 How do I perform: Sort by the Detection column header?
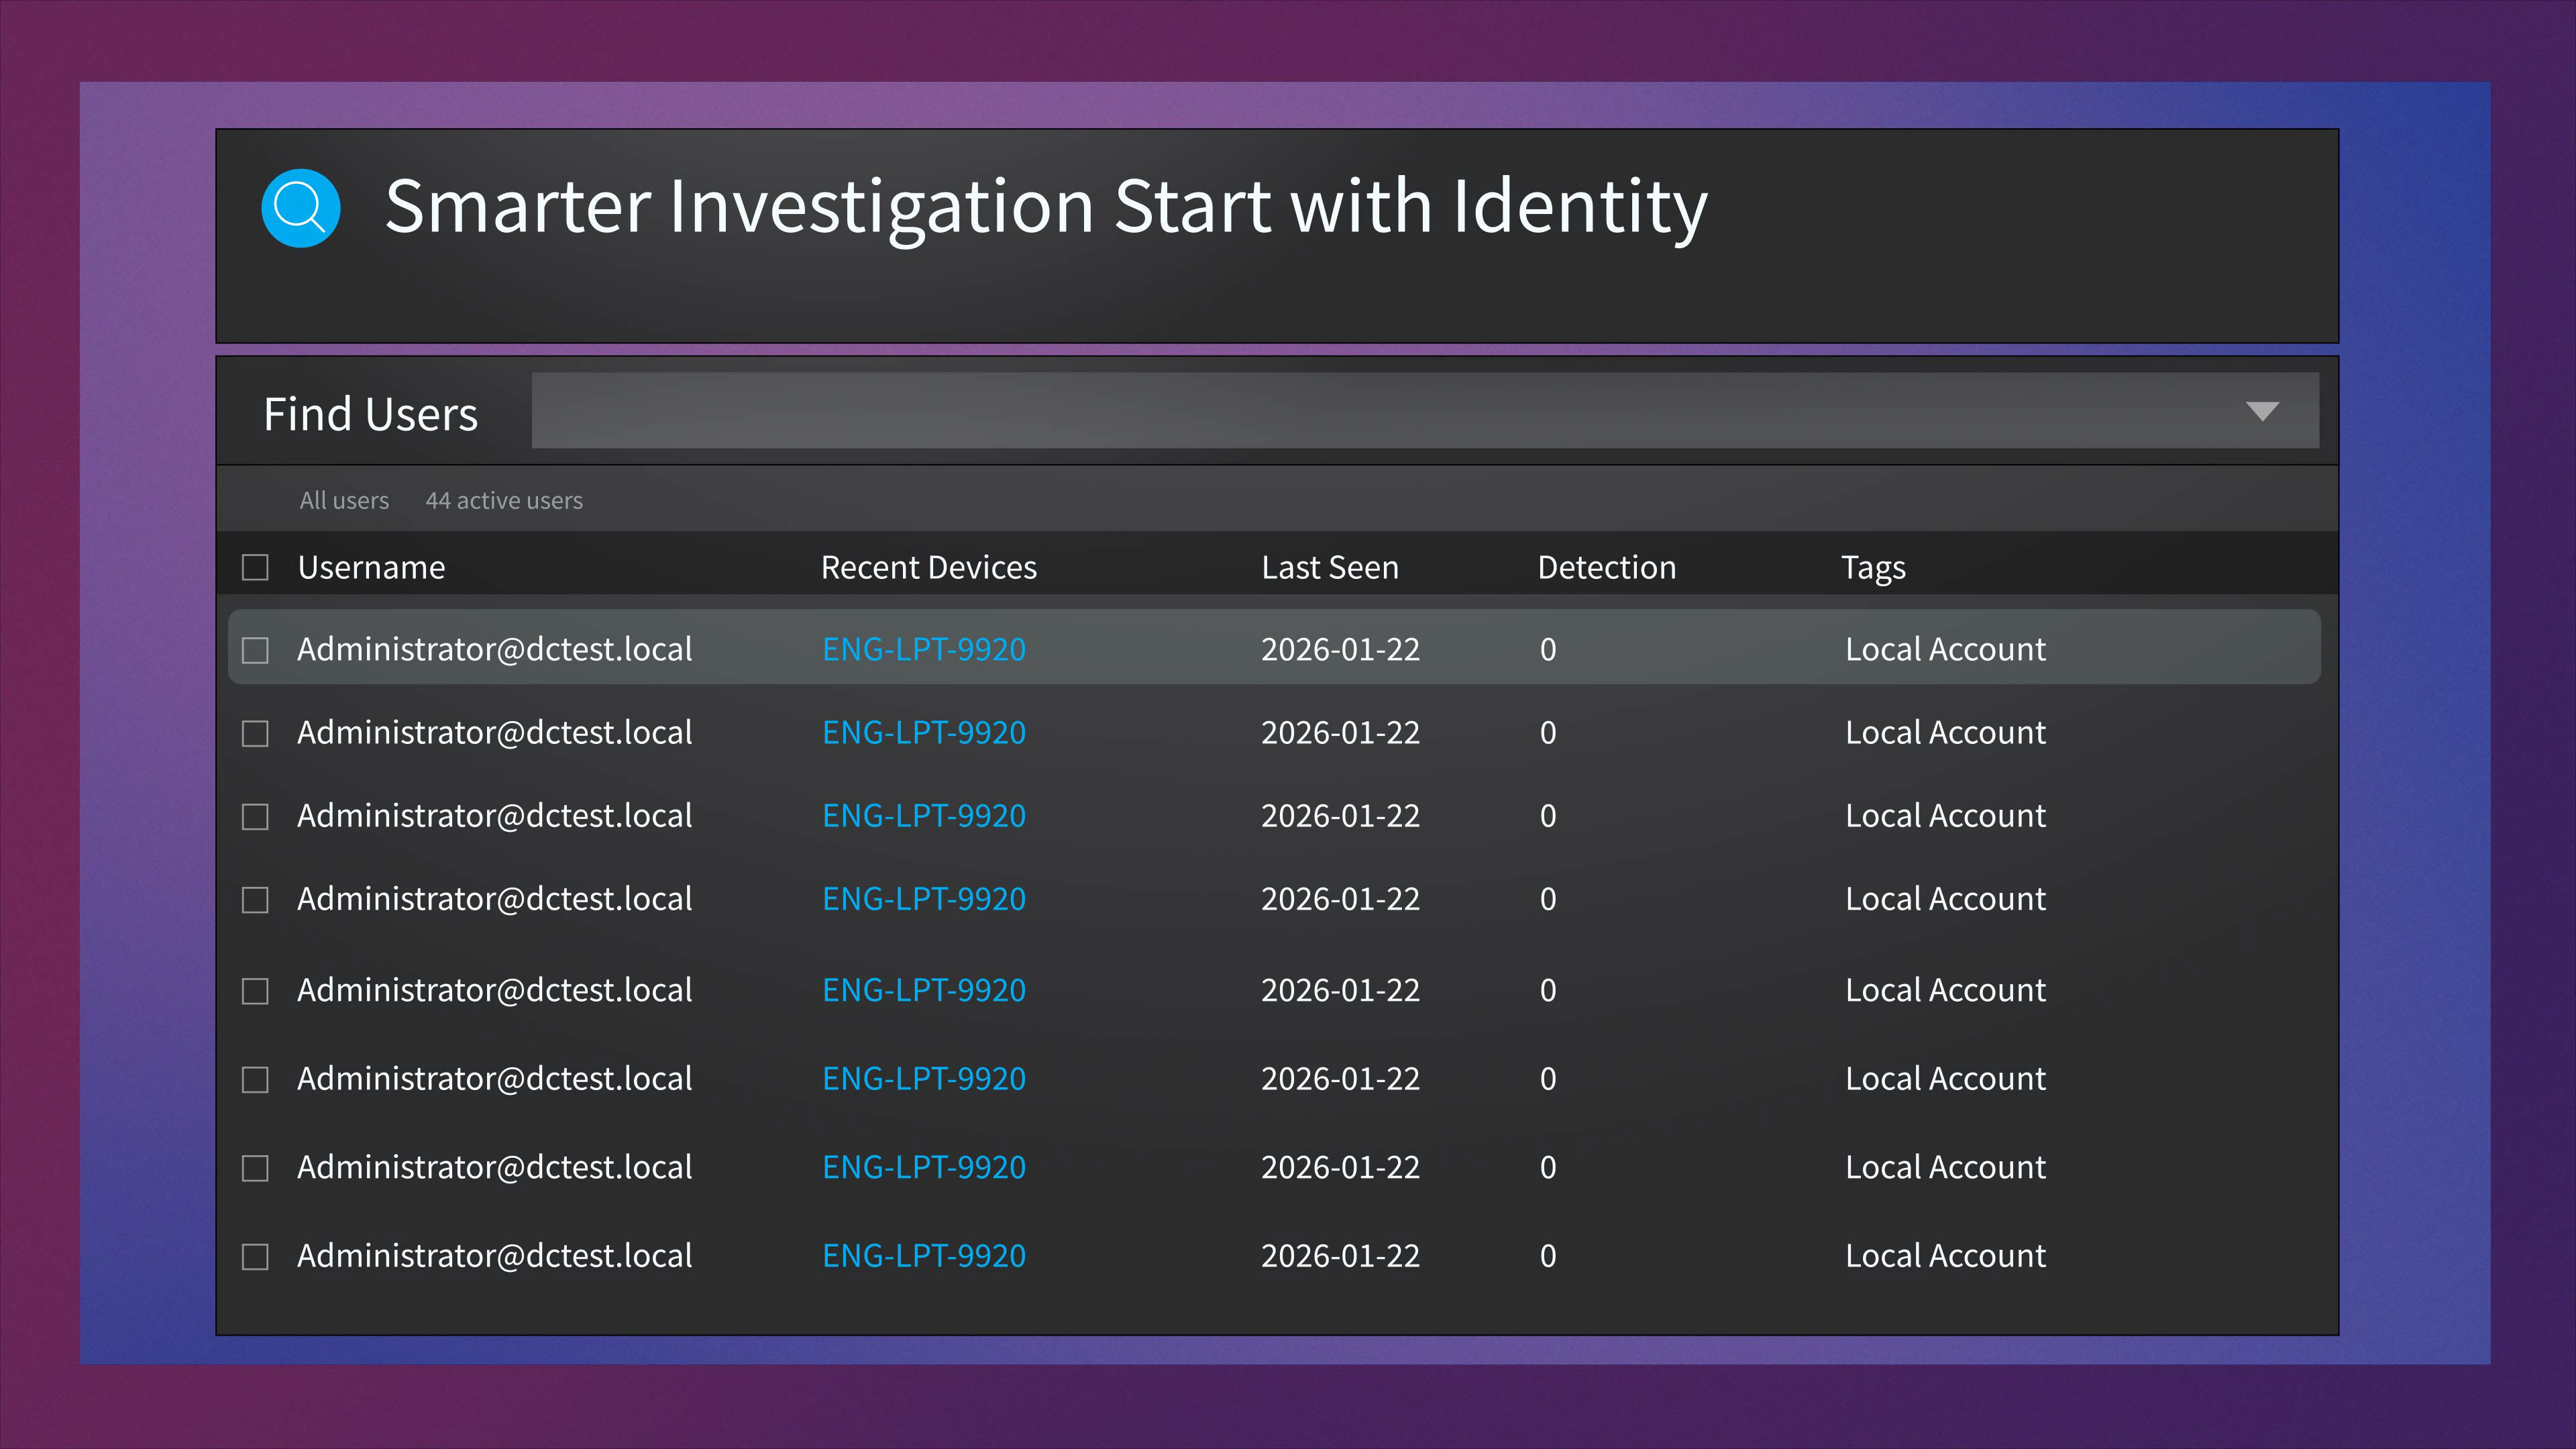(1606, 567)
